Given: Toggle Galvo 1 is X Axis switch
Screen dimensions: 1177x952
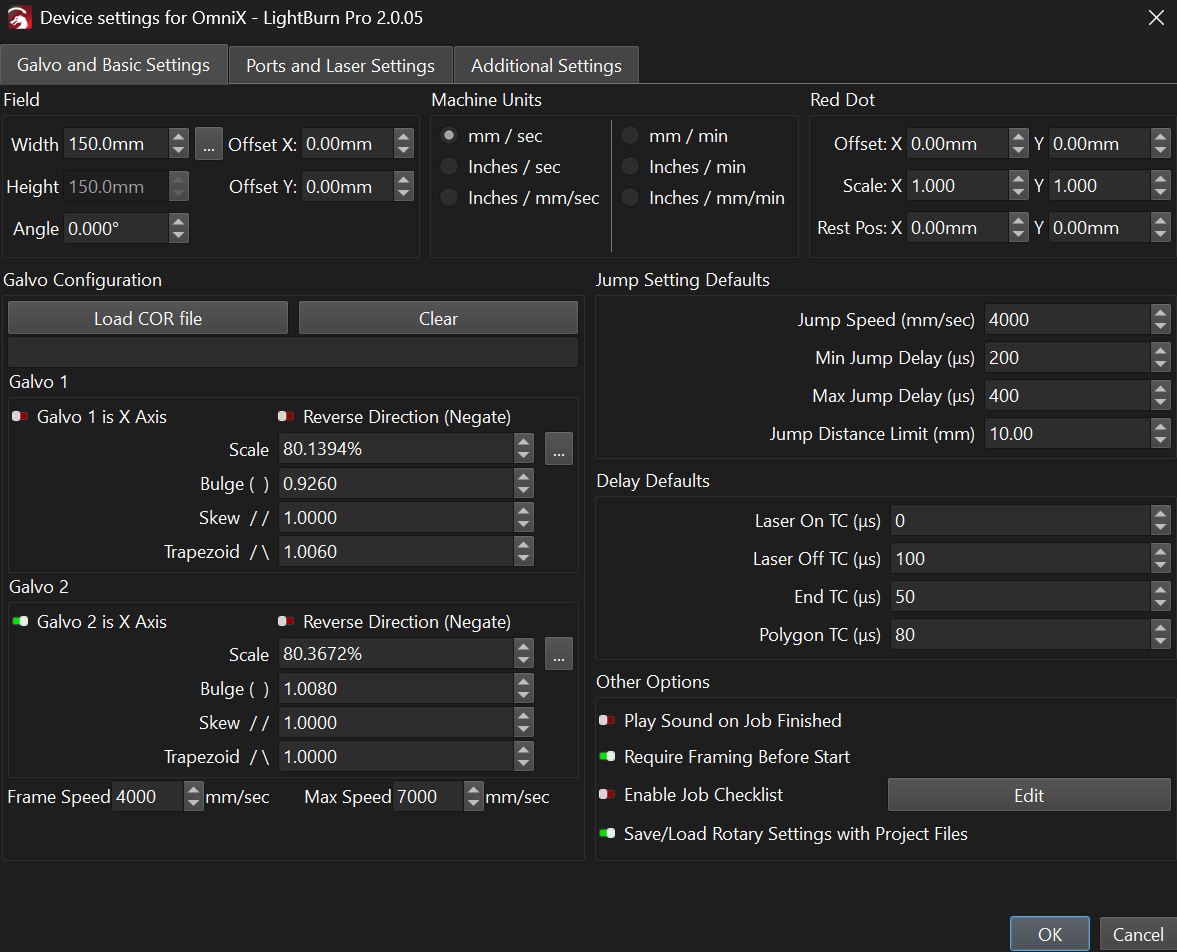Looking at the screenshot, I should (x=20, y=417).
